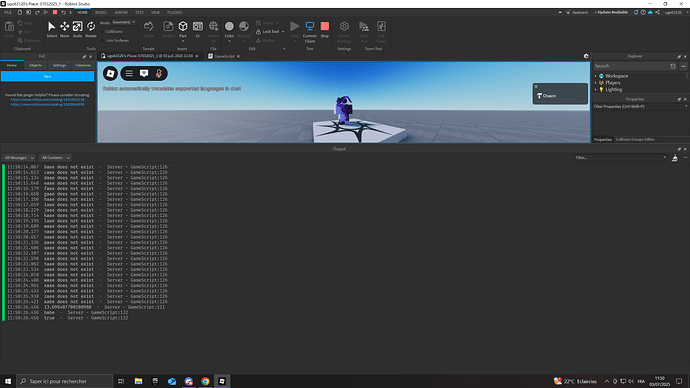This screenshot has width=690, height=388.
Task: Open the Toolbox
Action: tap(168, 29)
